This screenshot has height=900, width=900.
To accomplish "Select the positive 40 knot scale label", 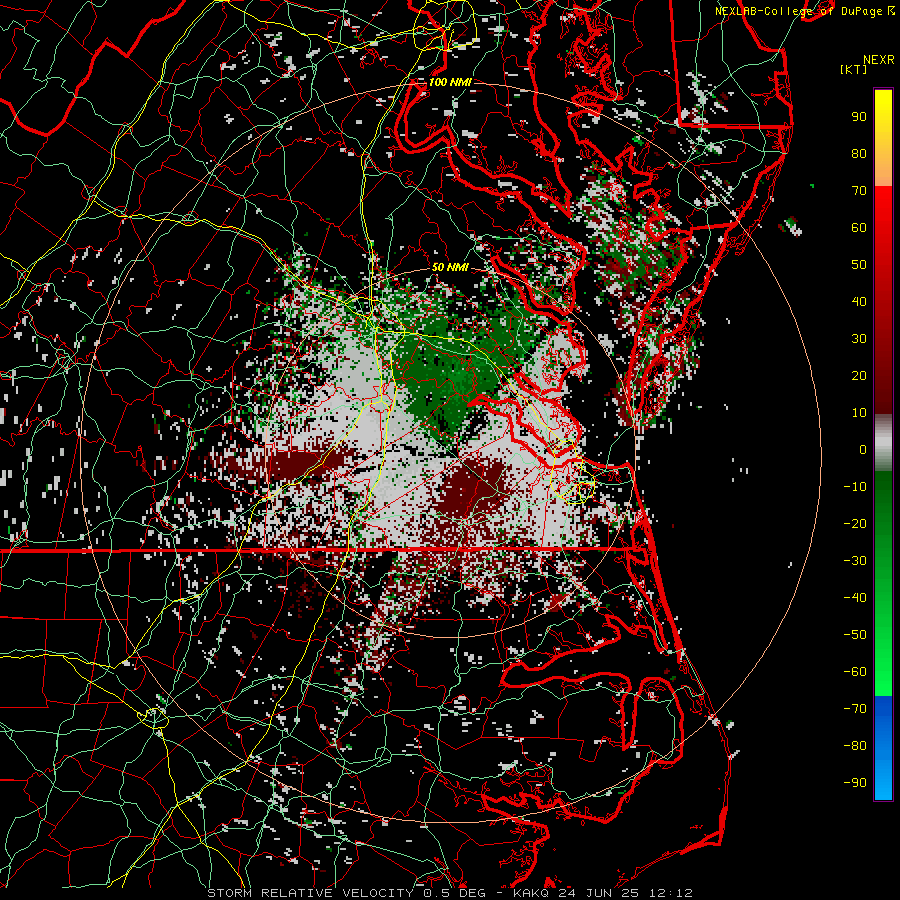I will point(859,302).
